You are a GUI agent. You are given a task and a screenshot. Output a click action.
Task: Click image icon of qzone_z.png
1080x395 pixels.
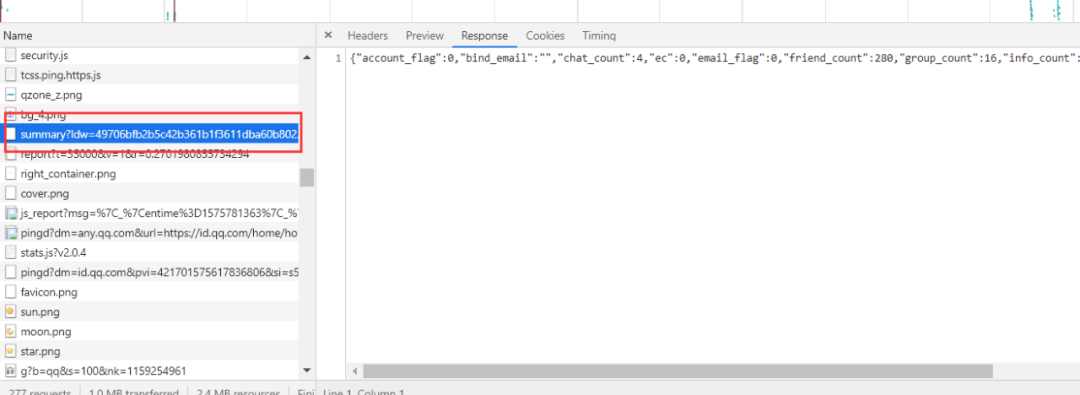pos(10,94)
